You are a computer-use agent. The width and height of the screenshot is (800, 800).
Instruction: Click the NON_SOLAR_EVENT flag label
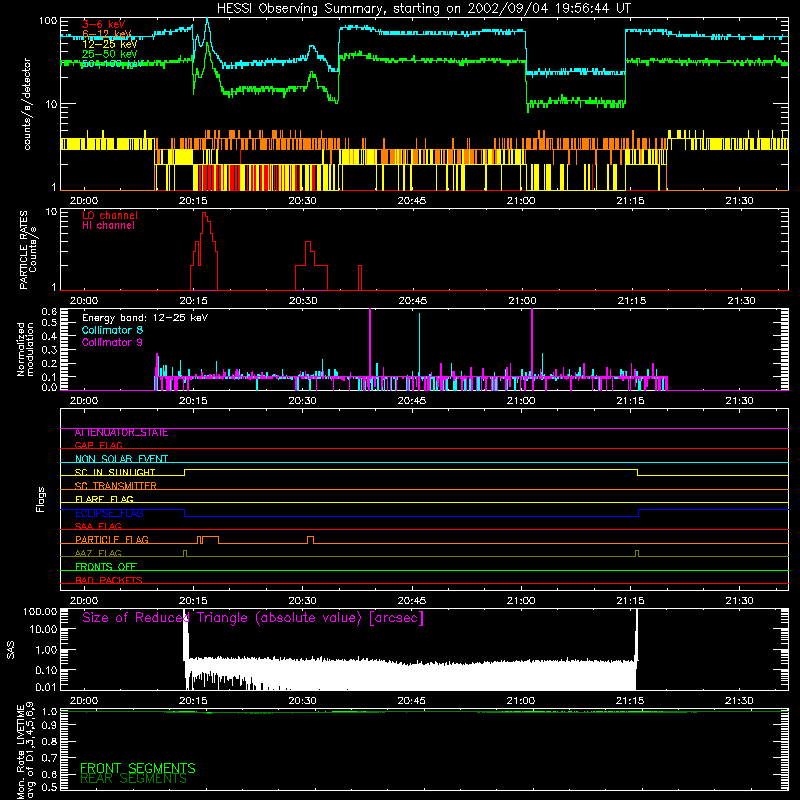(x=121, y=459)
